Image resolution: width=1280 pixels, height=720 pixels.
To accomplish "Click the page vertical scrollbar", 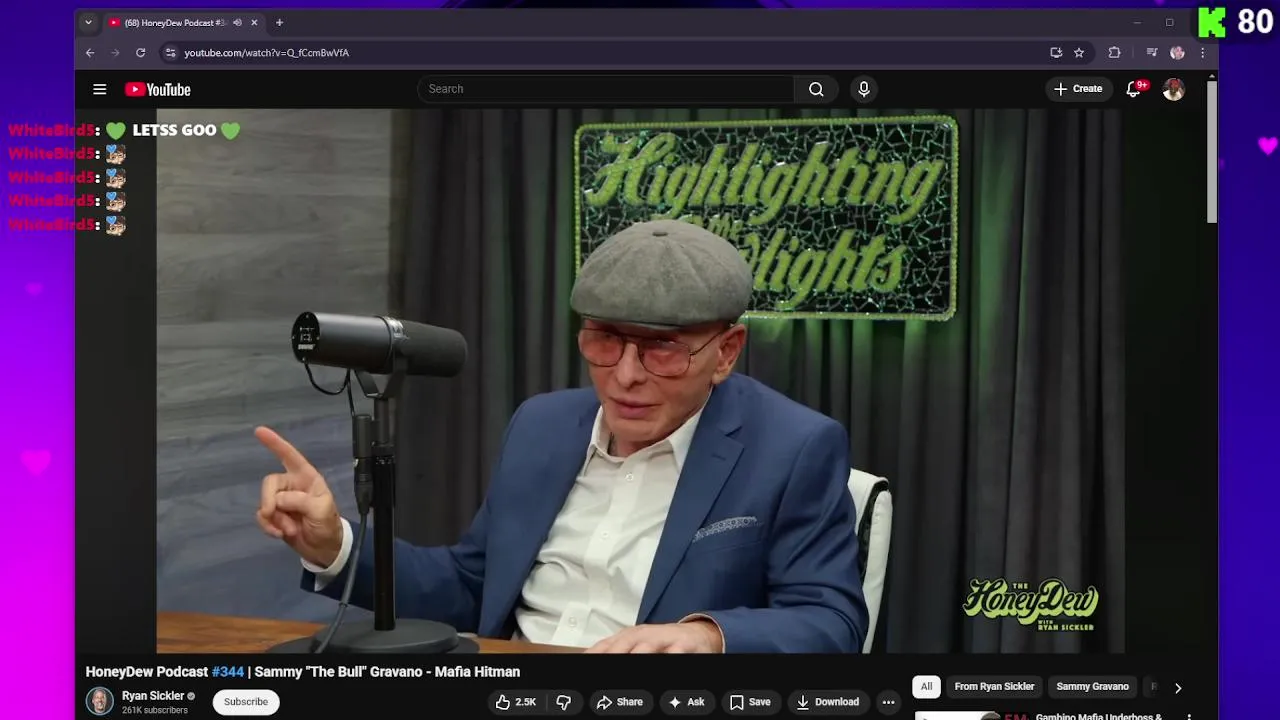I will [x=1212, y=150].
